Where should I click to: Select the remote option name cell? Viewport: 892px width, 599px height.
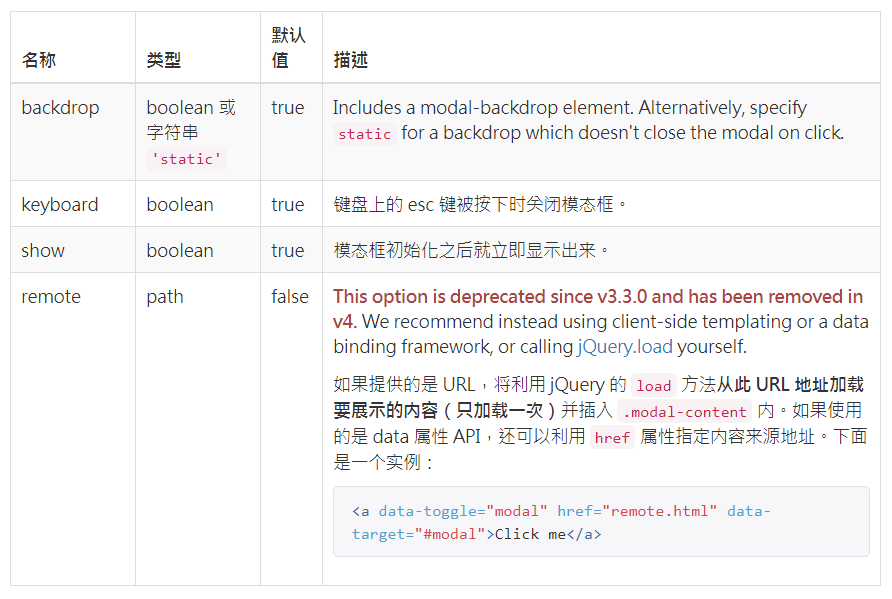click(51, 297)
